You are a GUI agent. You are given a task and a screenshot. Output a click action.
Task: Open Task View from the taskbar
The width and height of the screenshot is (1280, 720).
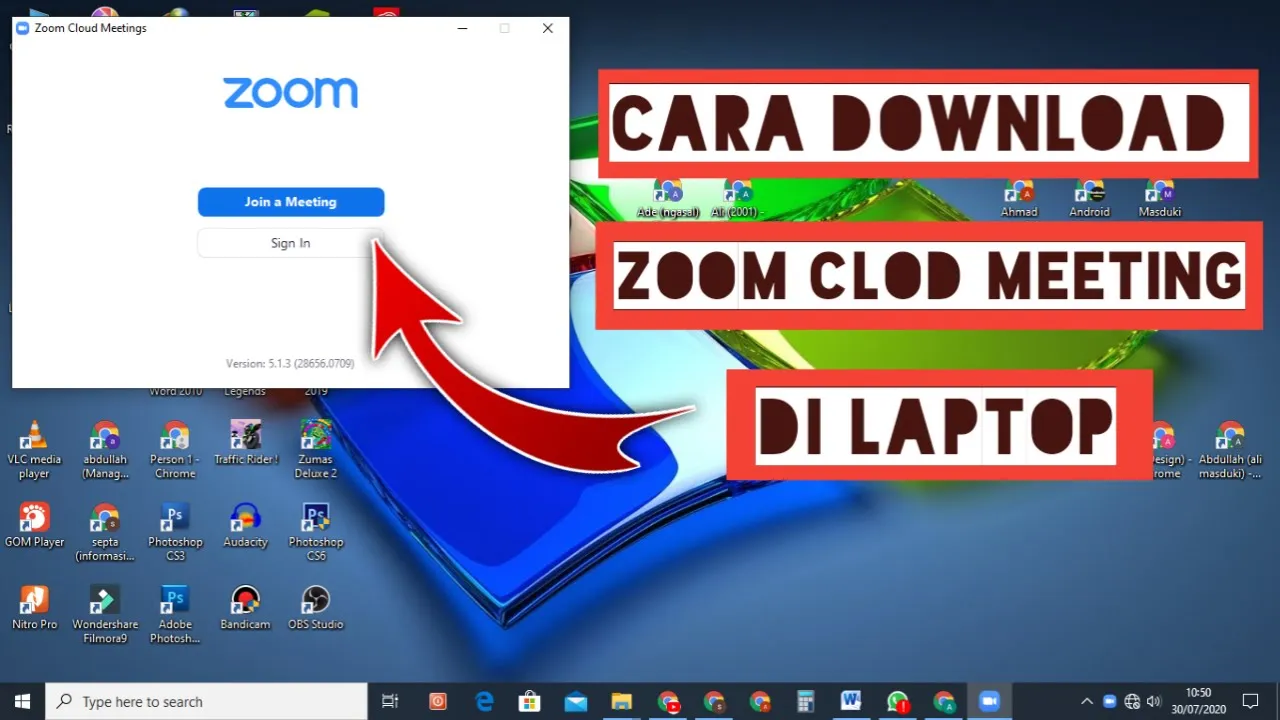click(391, 701)
